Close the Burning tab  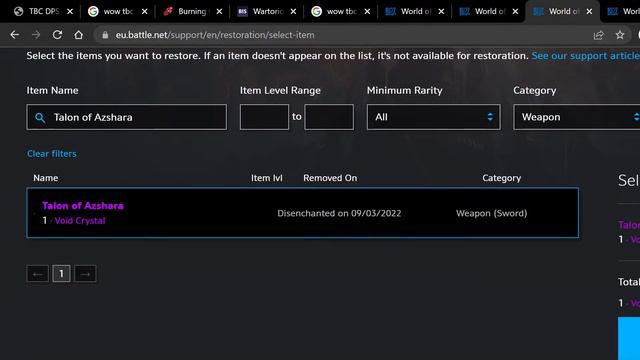tap(219, 11)
